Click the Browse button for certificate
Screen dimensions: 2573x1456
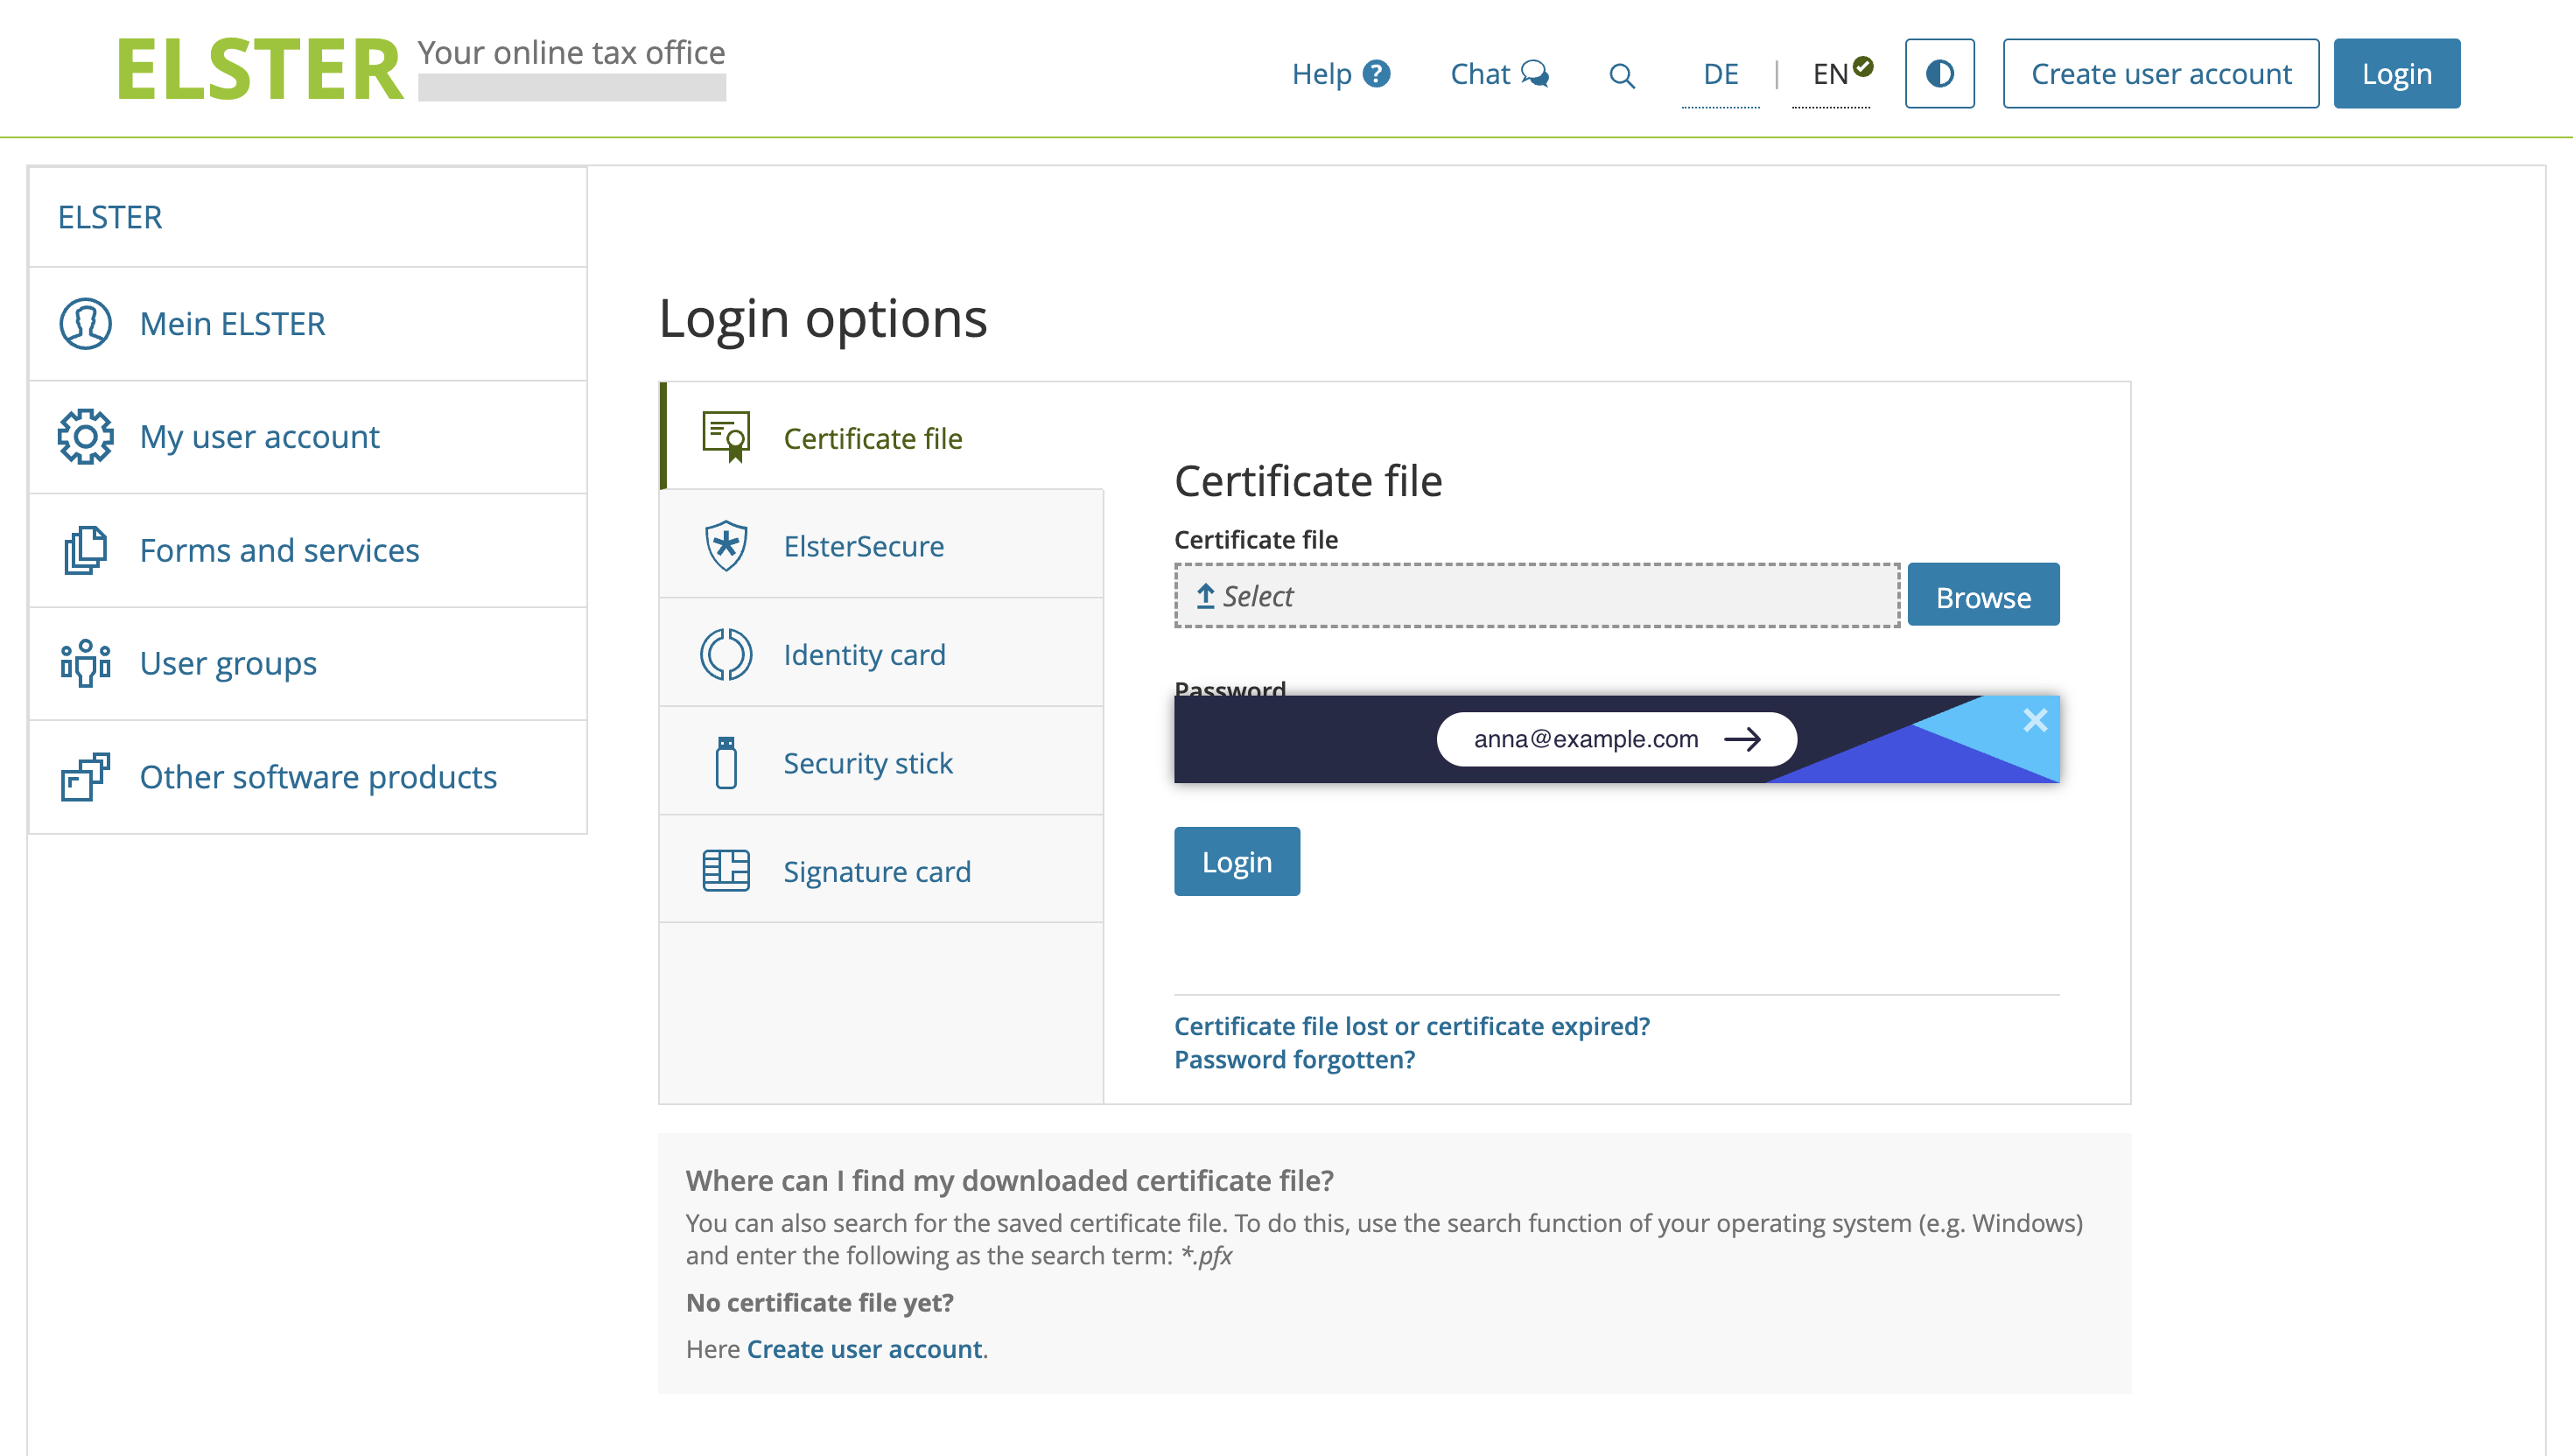tap(1983, 596)
